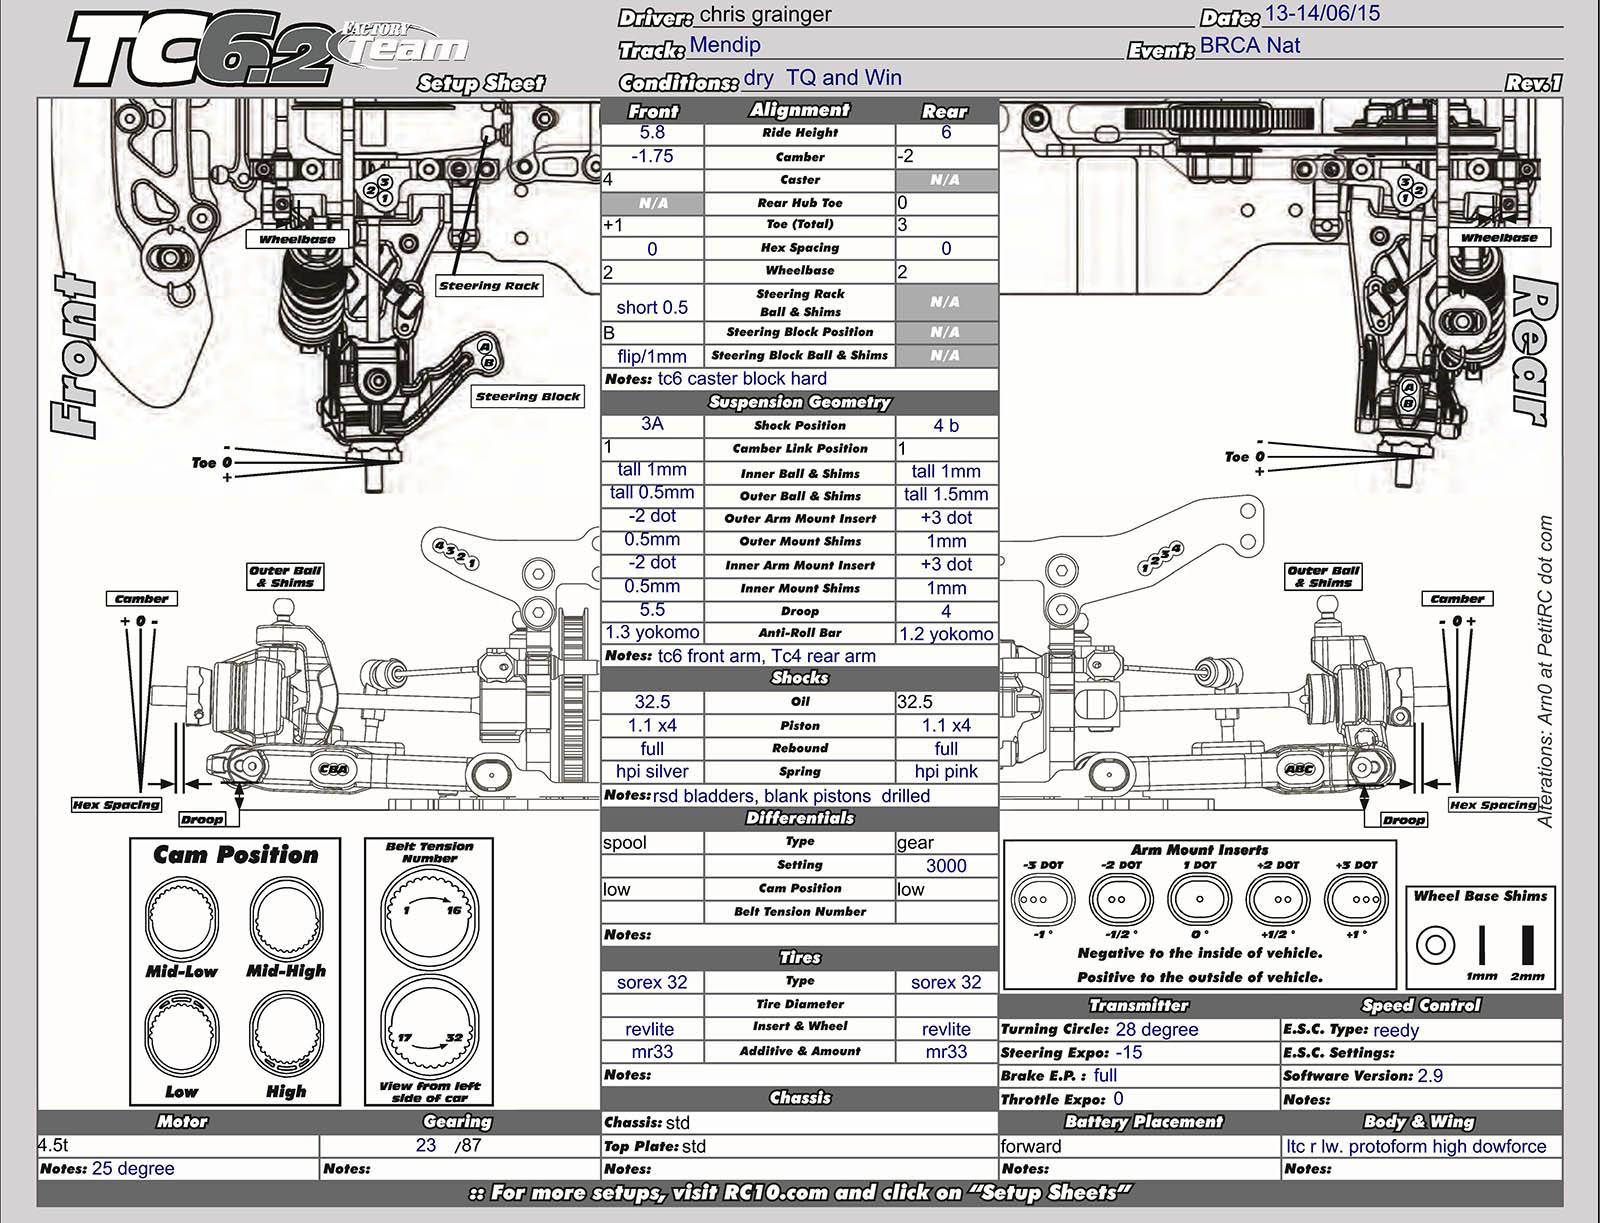Click the Date field 13-14/06/15

pos(1412,14)
